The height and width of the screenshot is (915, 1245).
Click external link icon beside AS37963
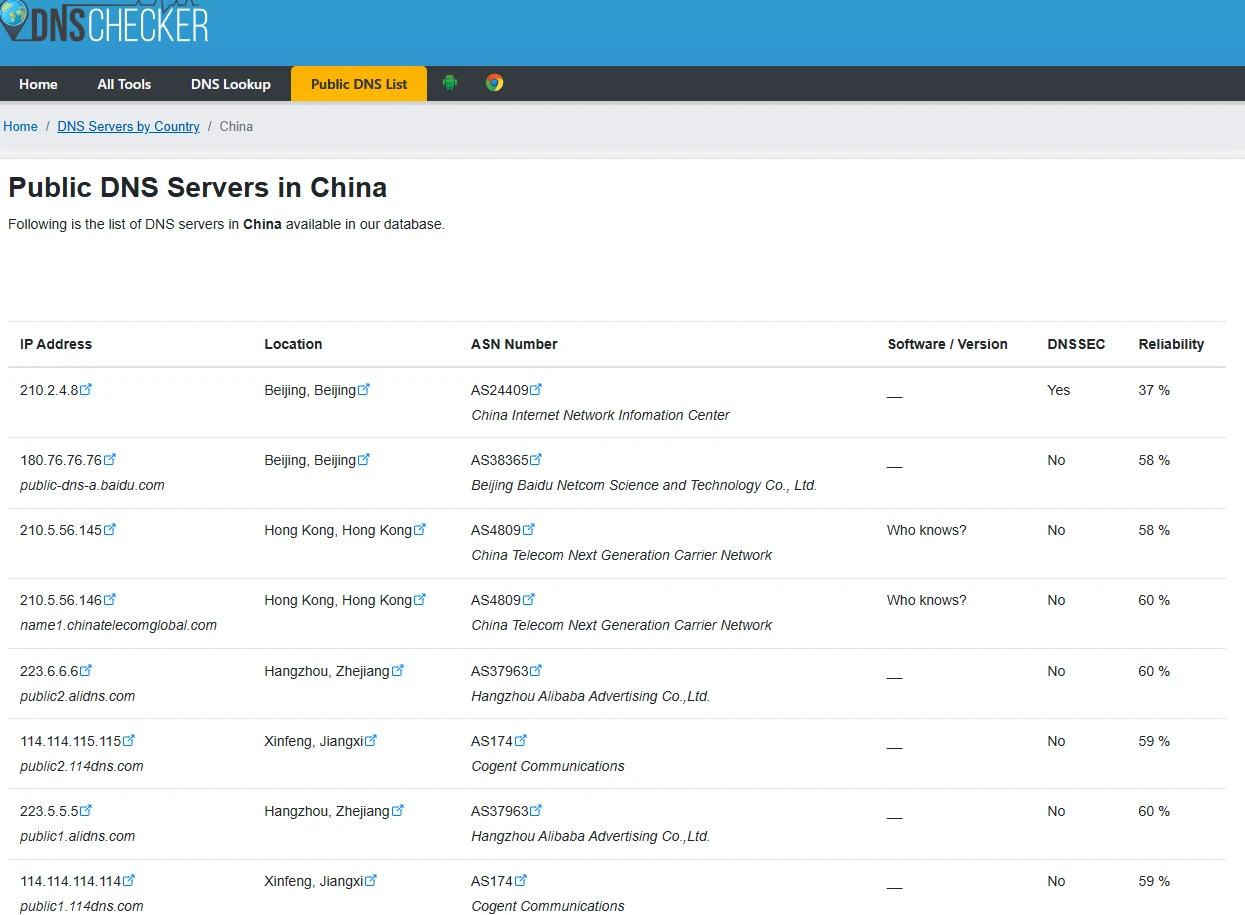click(x=536, y=670)
